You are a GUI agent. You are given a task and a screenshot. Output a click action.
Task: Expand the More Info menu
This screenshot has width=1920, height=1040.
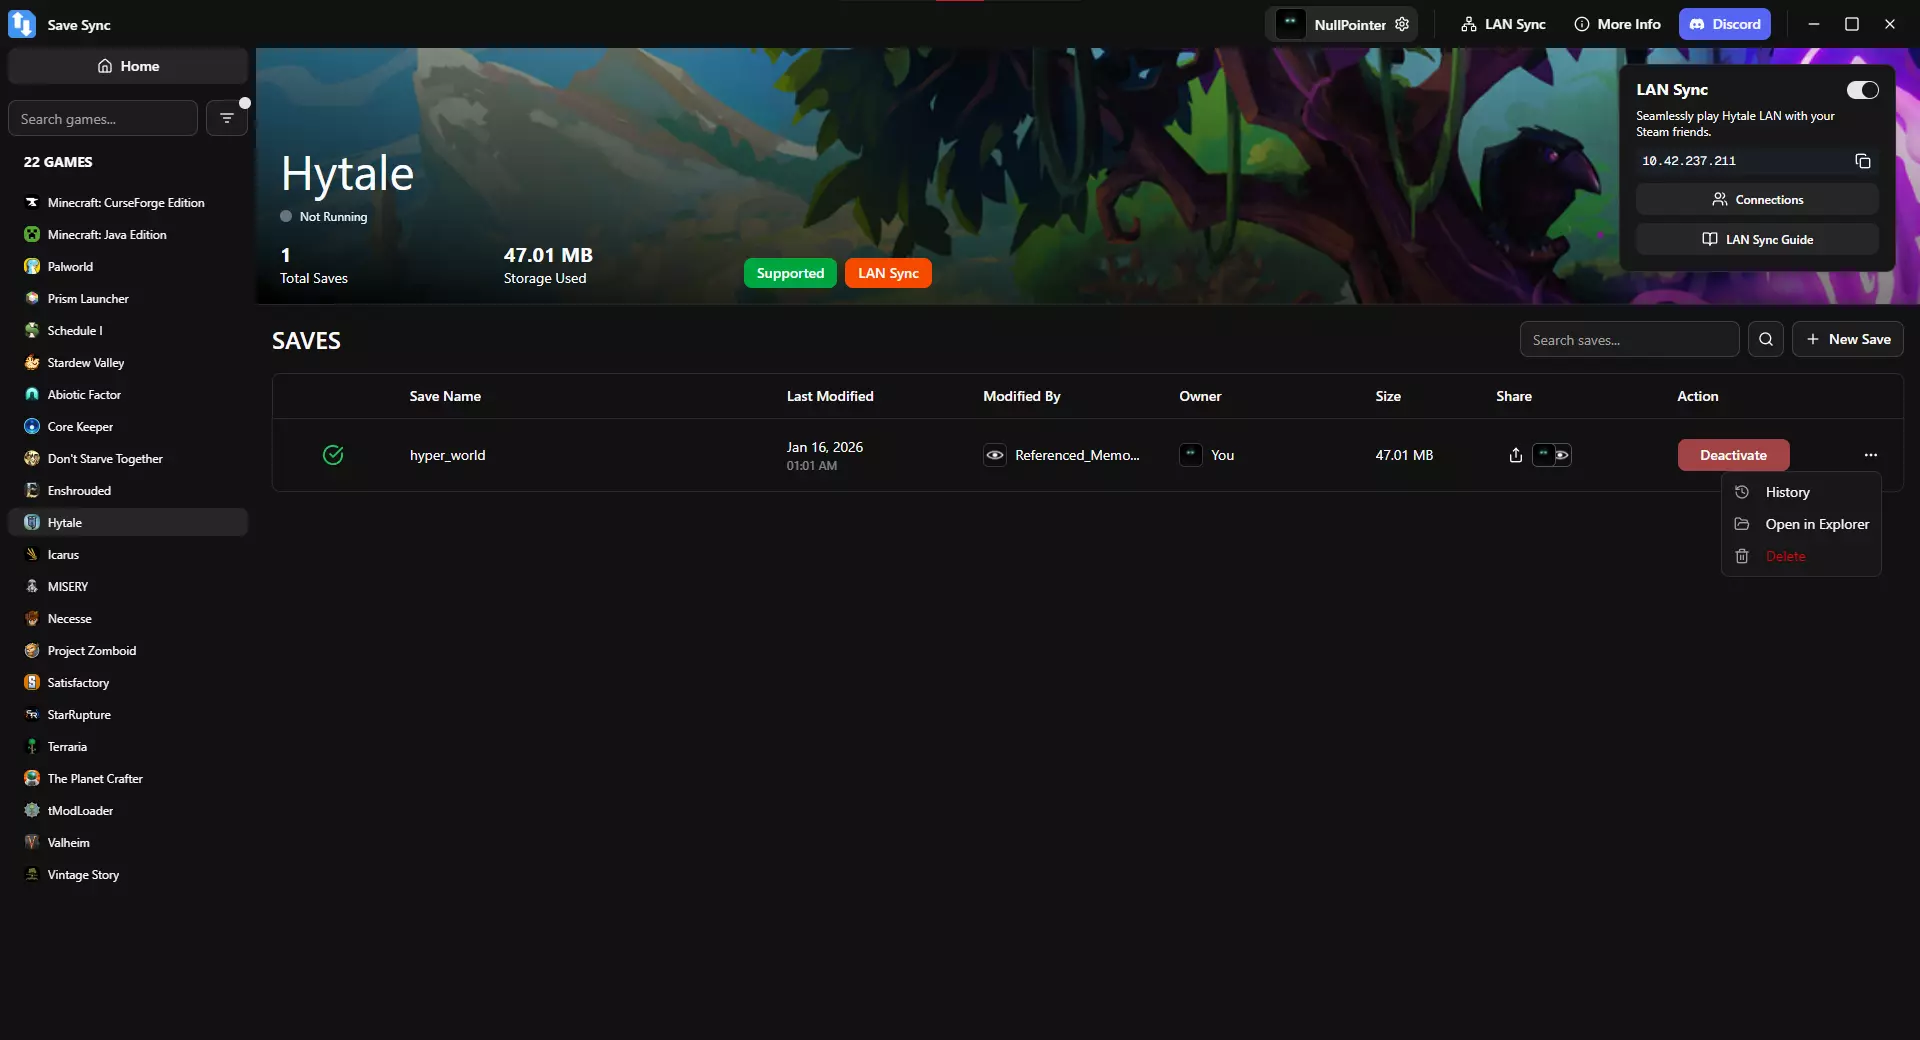click(1617, 24)
